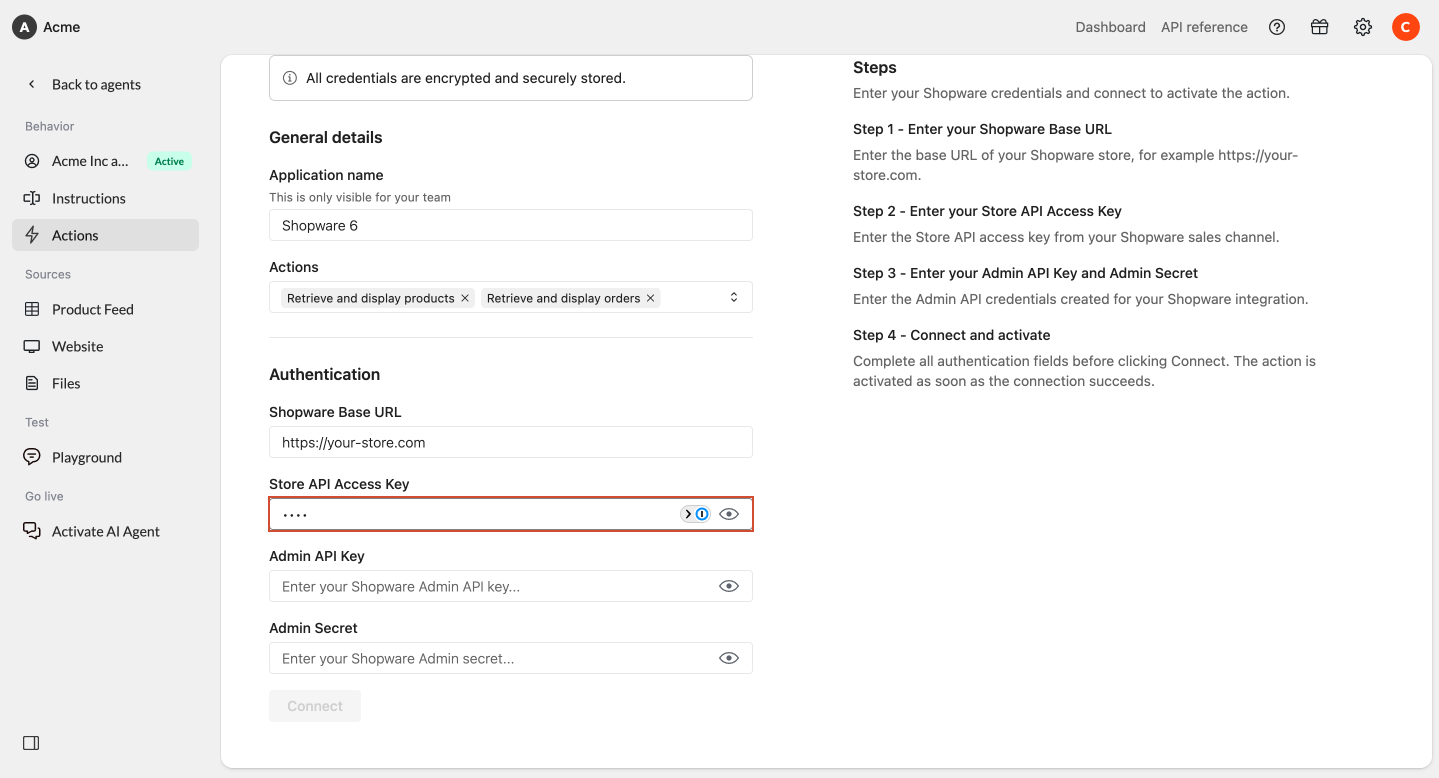Remove the Retrieve and display products tag

tap(465, 298)
